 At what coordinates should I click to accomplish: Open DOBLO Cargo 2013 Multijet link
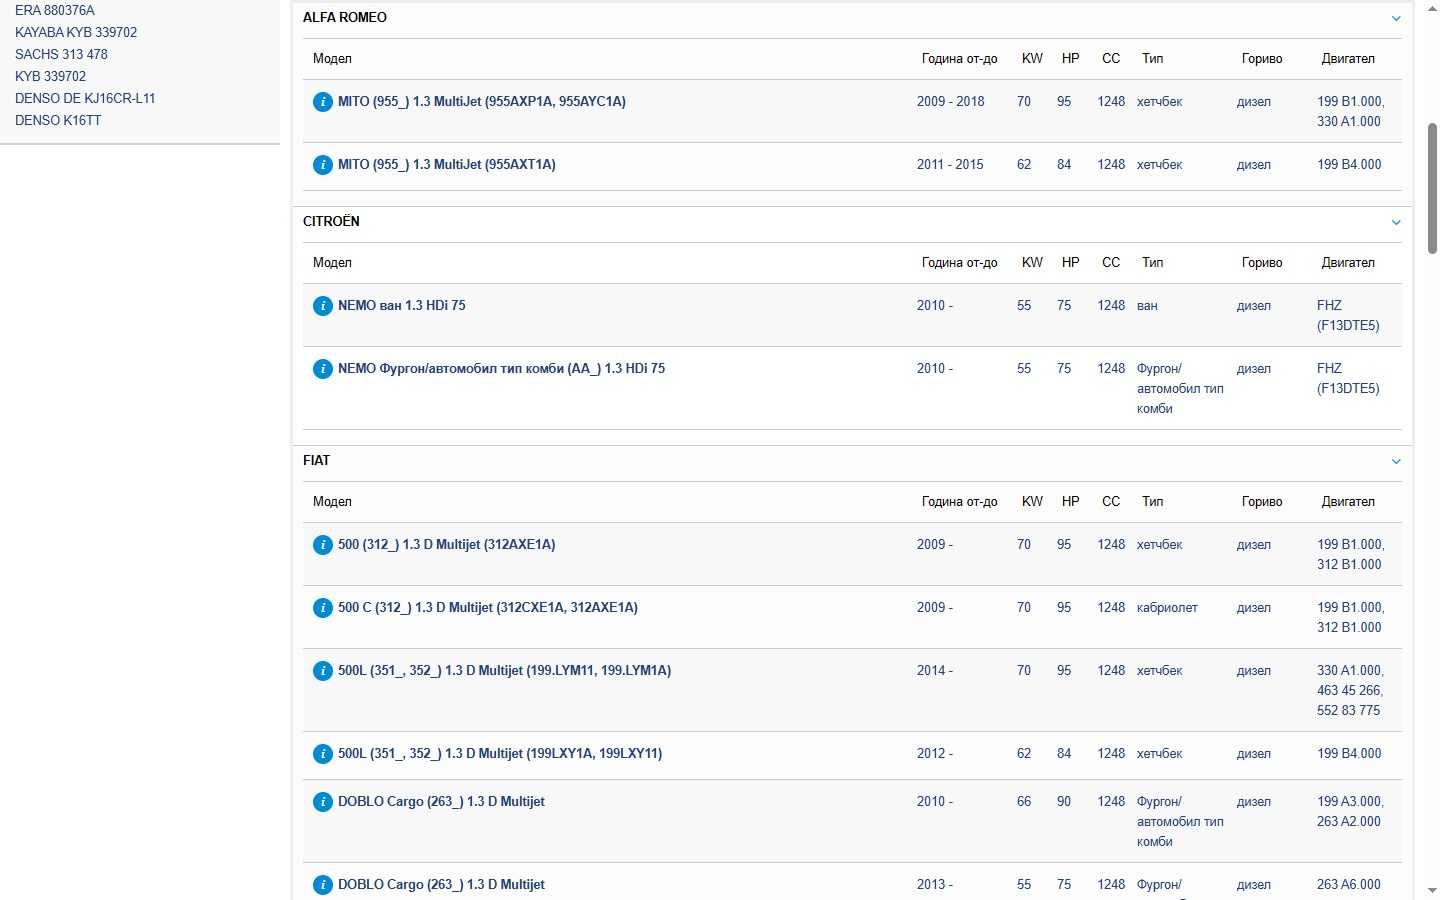(x=441, y=884)
